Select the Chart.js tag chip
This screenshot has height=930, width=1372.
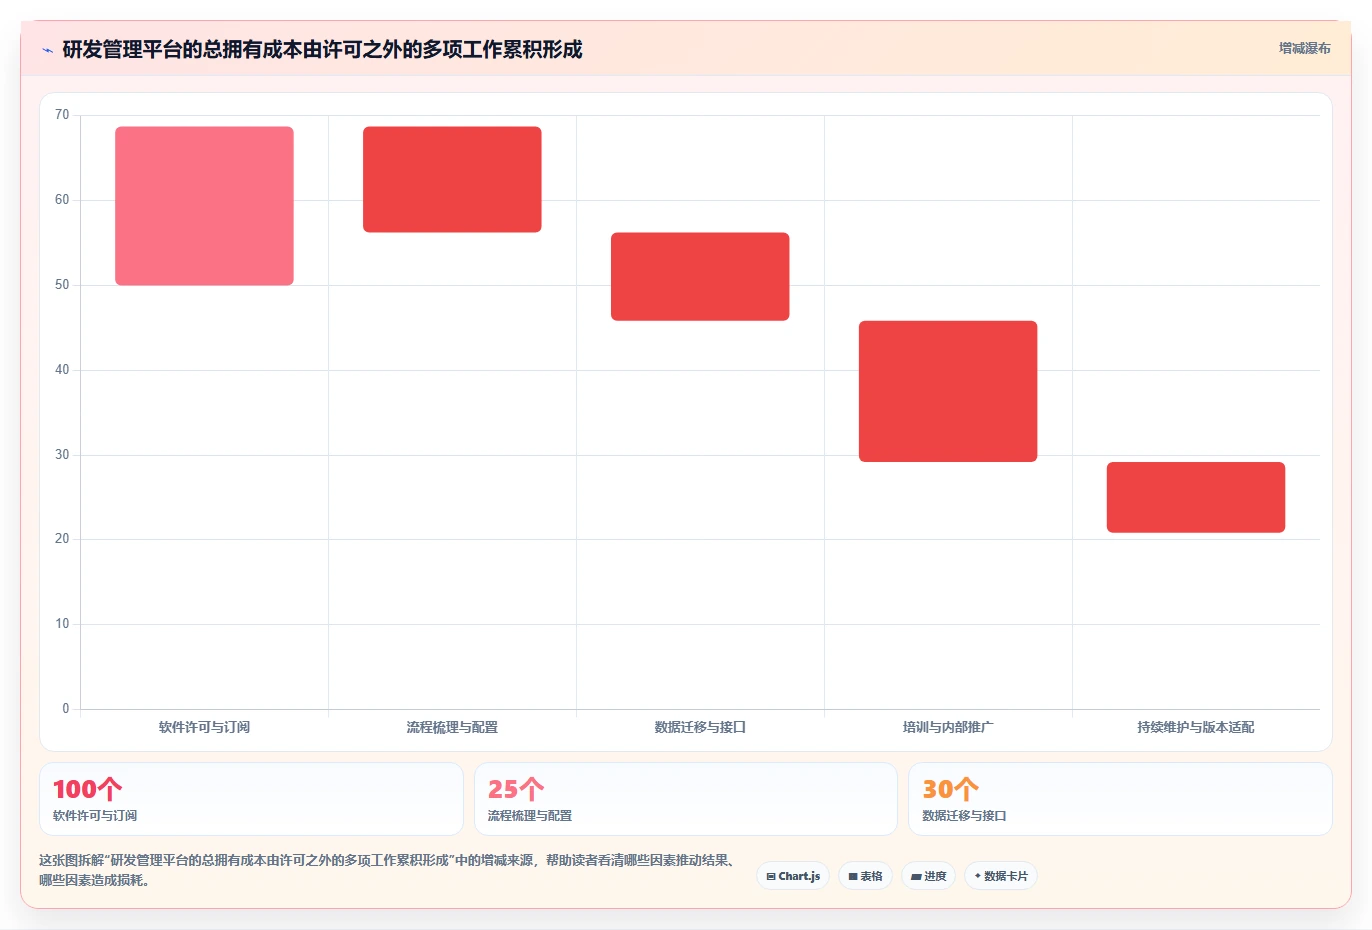click(x=793, y=876)
